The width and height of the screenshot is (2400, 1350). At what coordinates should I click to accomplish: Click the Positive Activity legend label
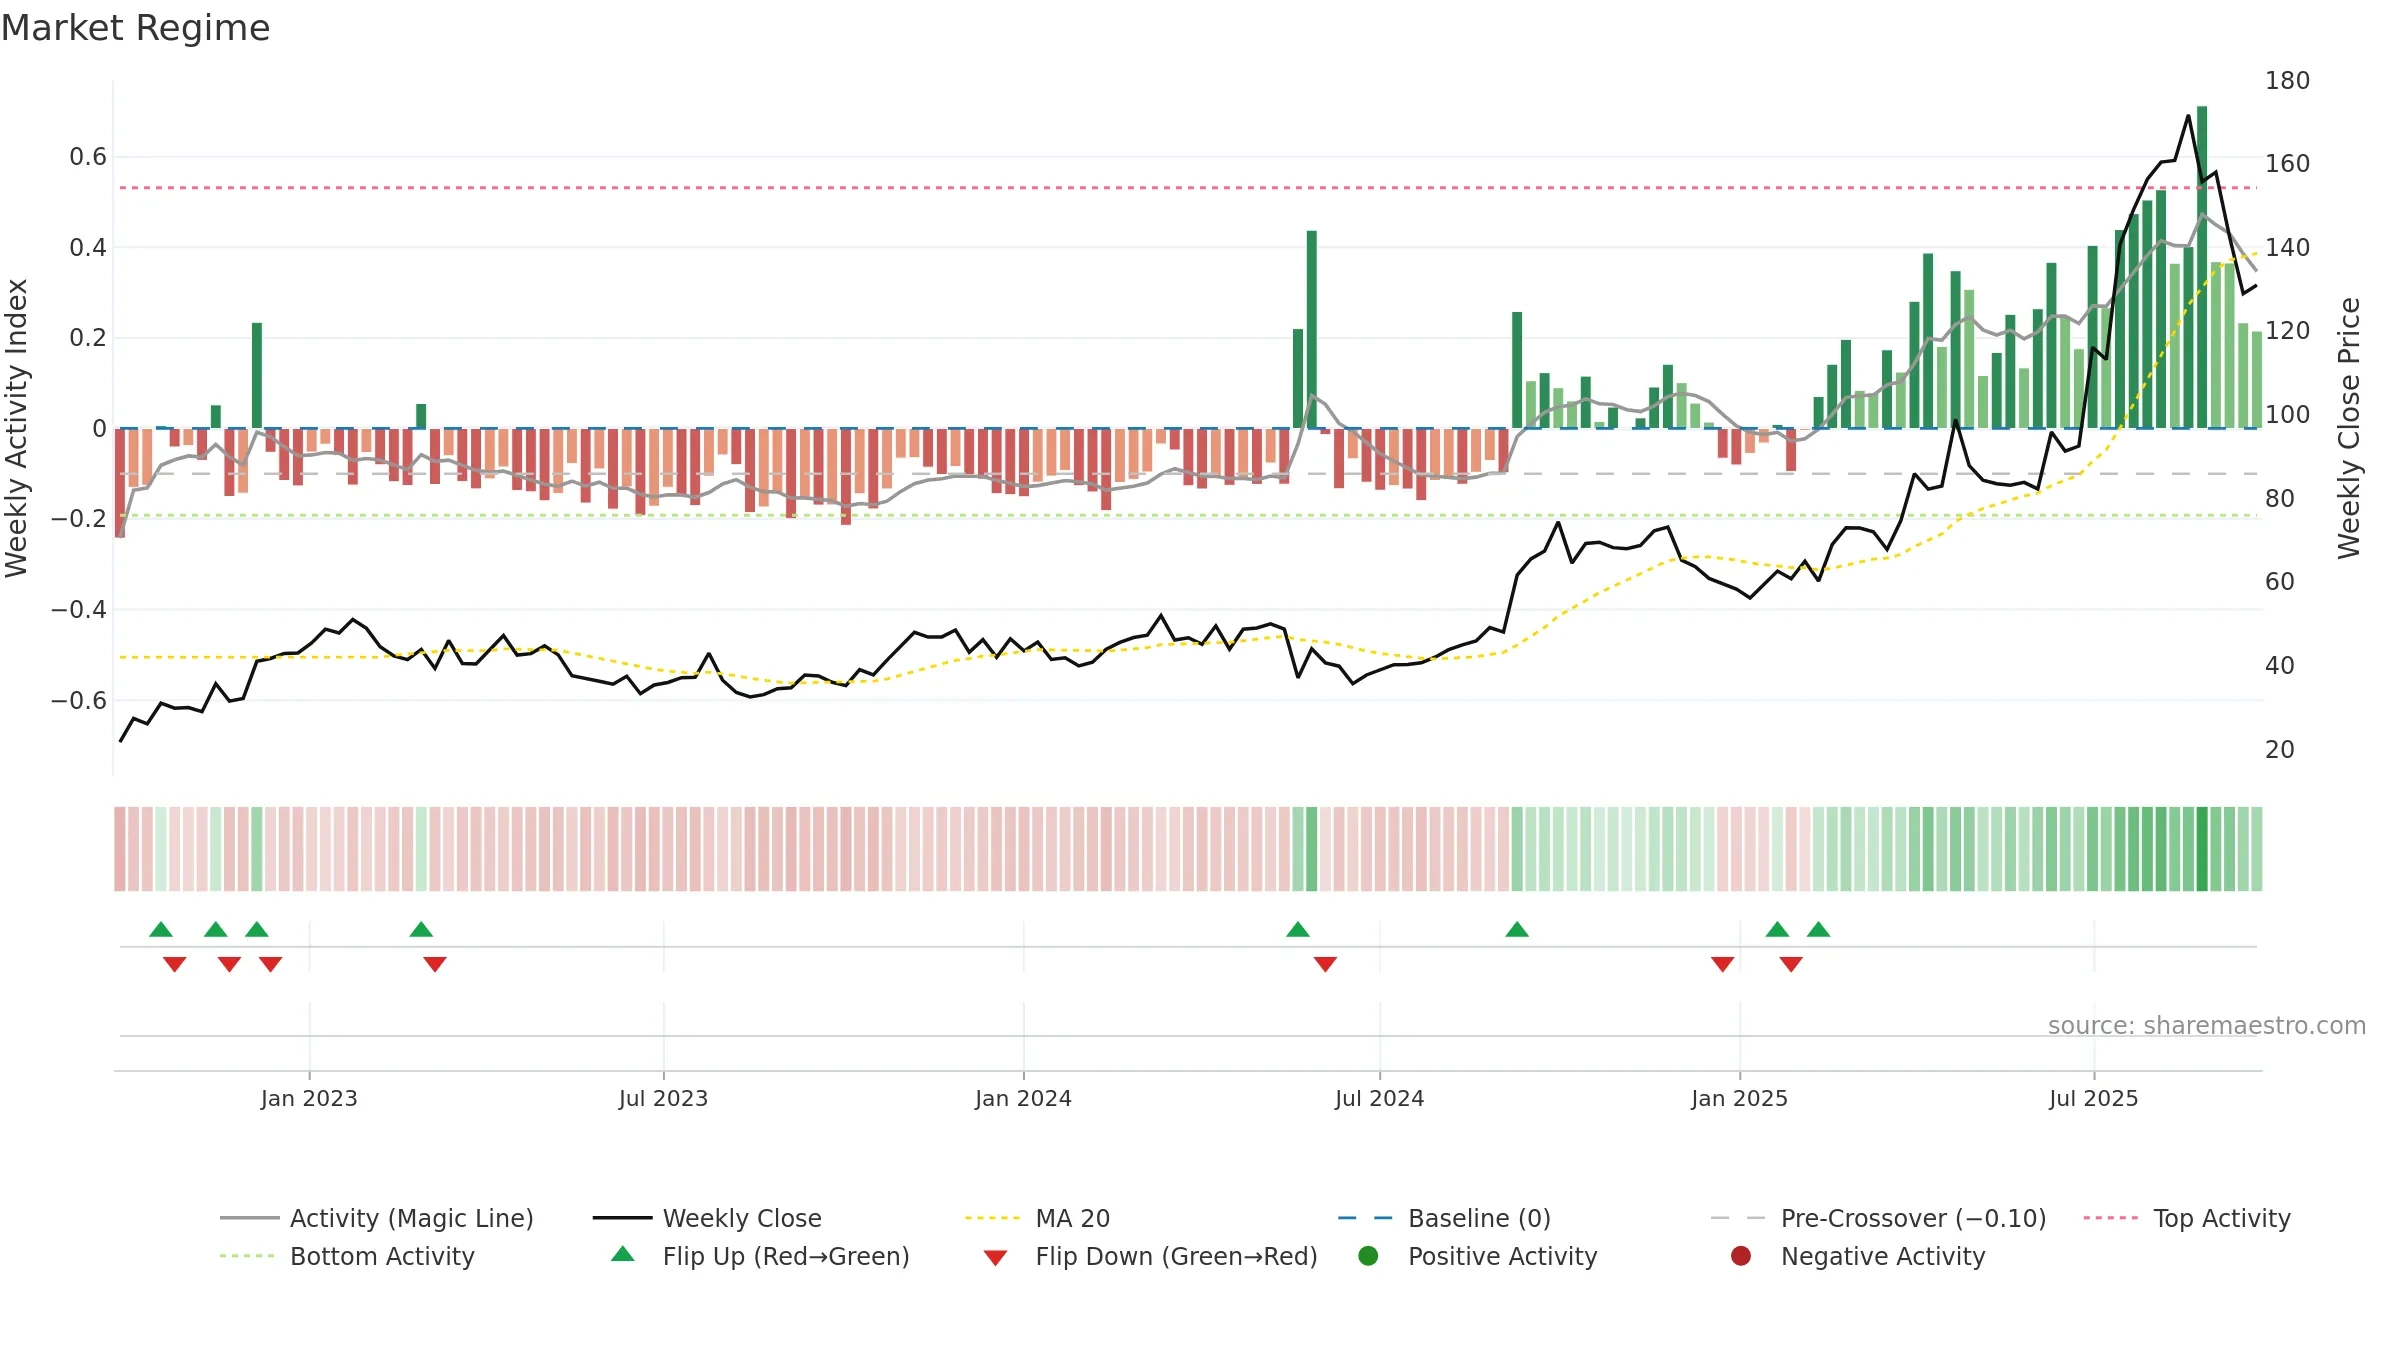[x=1502, y=1256]
